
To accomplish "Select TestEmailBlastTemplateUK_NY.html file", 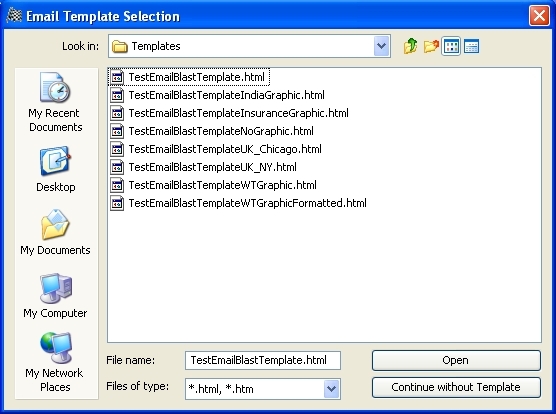I will click(x=204, y=167).
